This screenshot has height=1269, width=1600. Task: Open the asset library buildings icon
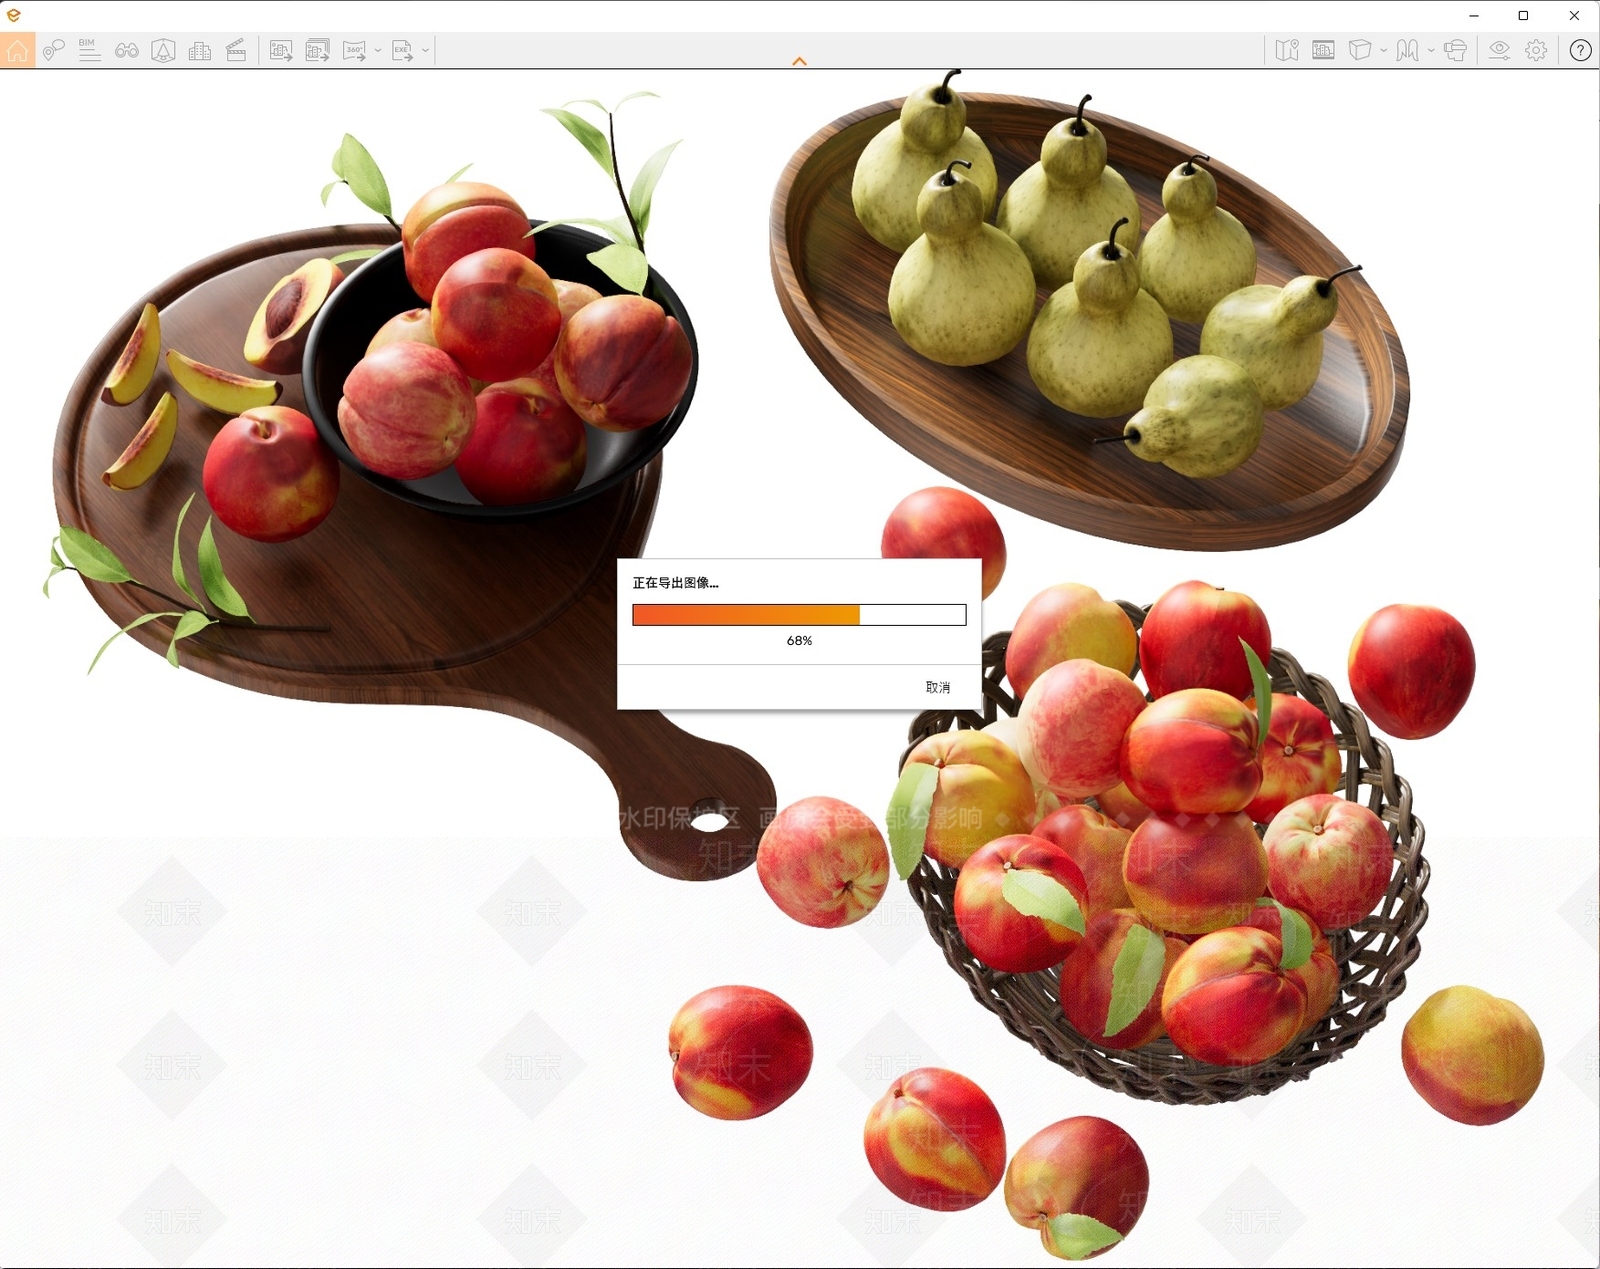pyautogui.click(x=199, y=50)
